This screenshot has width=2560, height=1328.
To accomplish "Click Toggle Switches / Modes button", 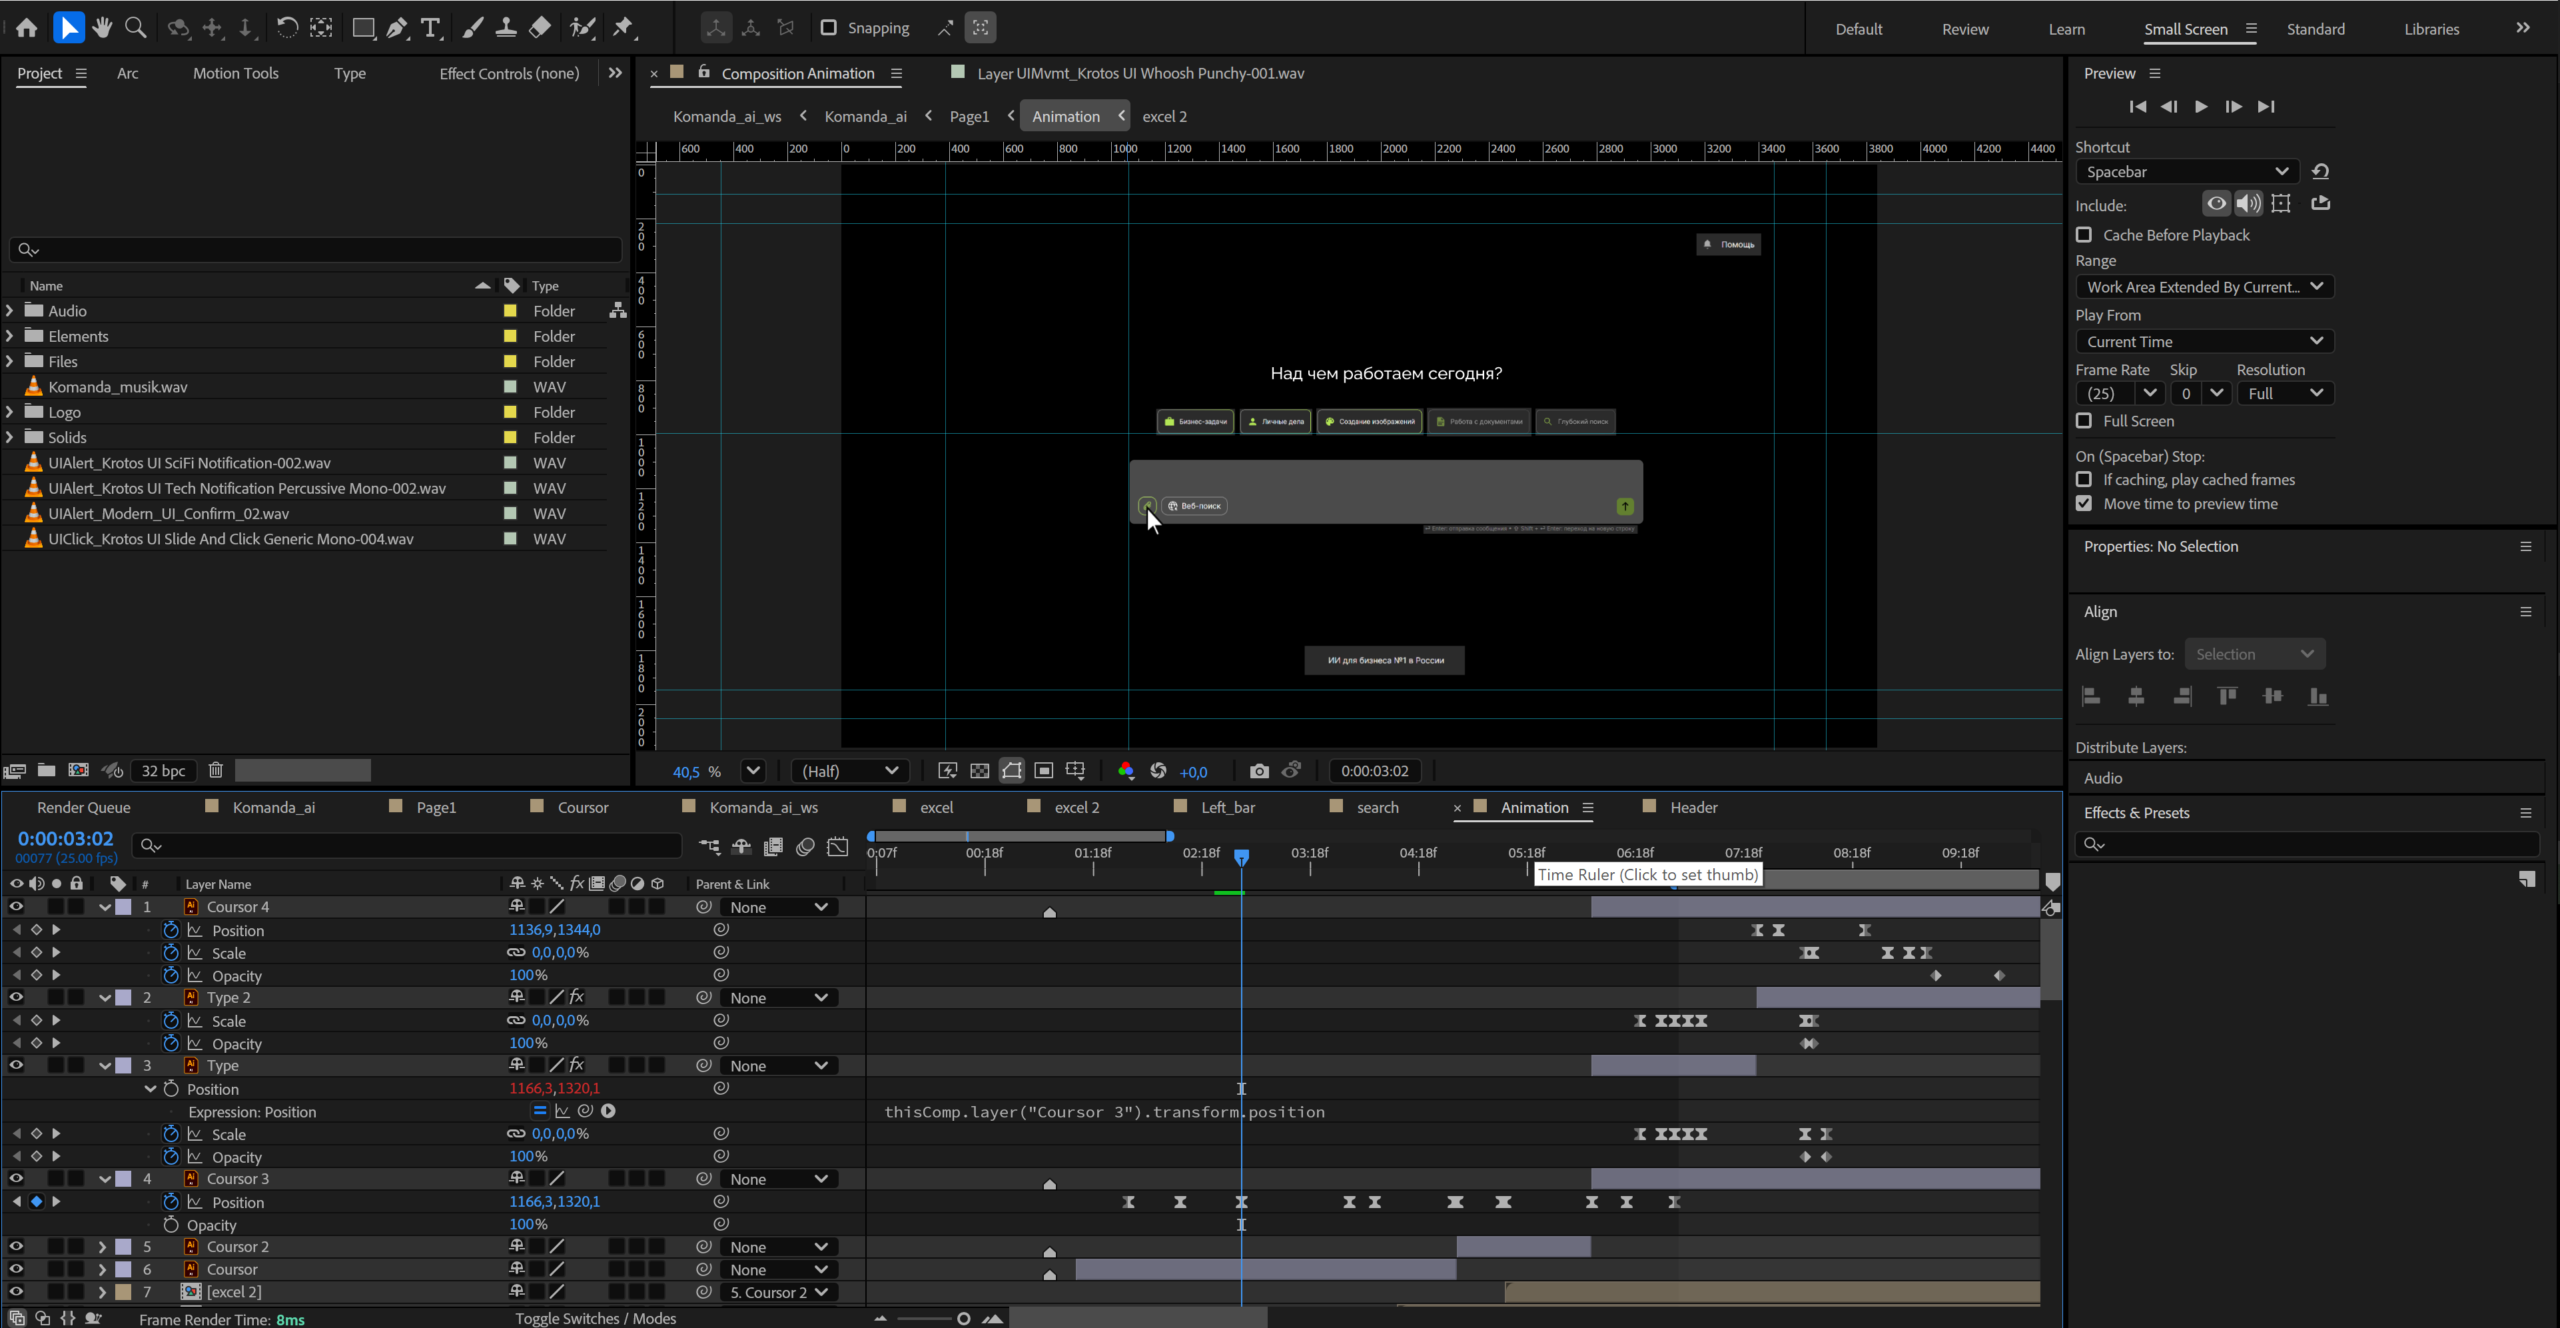I will pos(595,1318).
